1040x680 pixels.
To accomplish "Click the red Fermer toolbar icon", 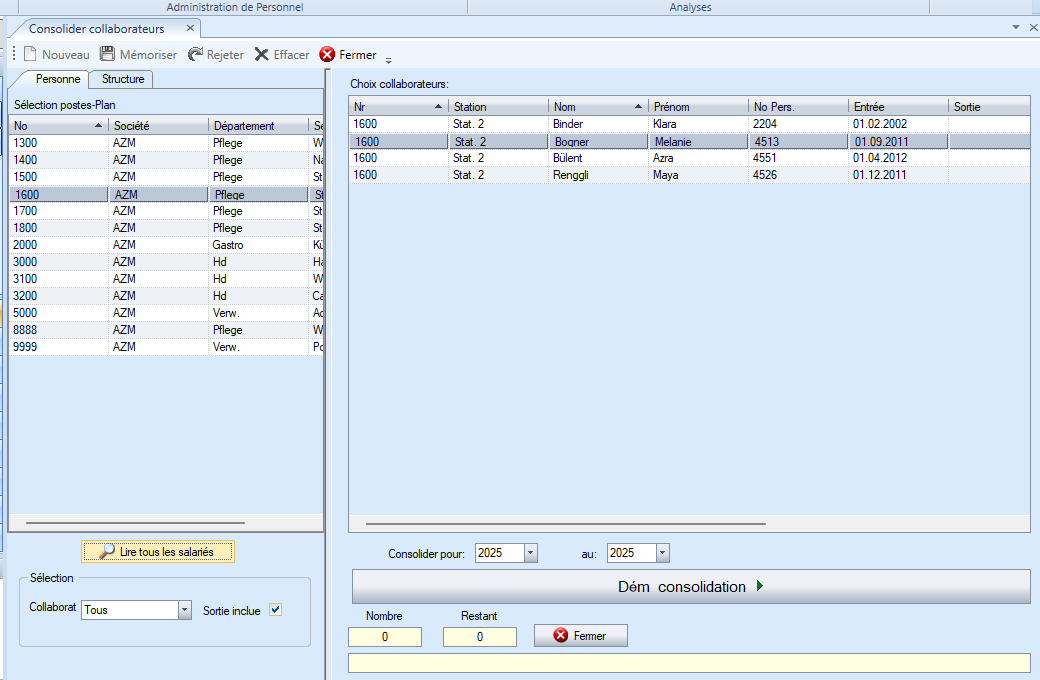I will [x=327, y=55].
